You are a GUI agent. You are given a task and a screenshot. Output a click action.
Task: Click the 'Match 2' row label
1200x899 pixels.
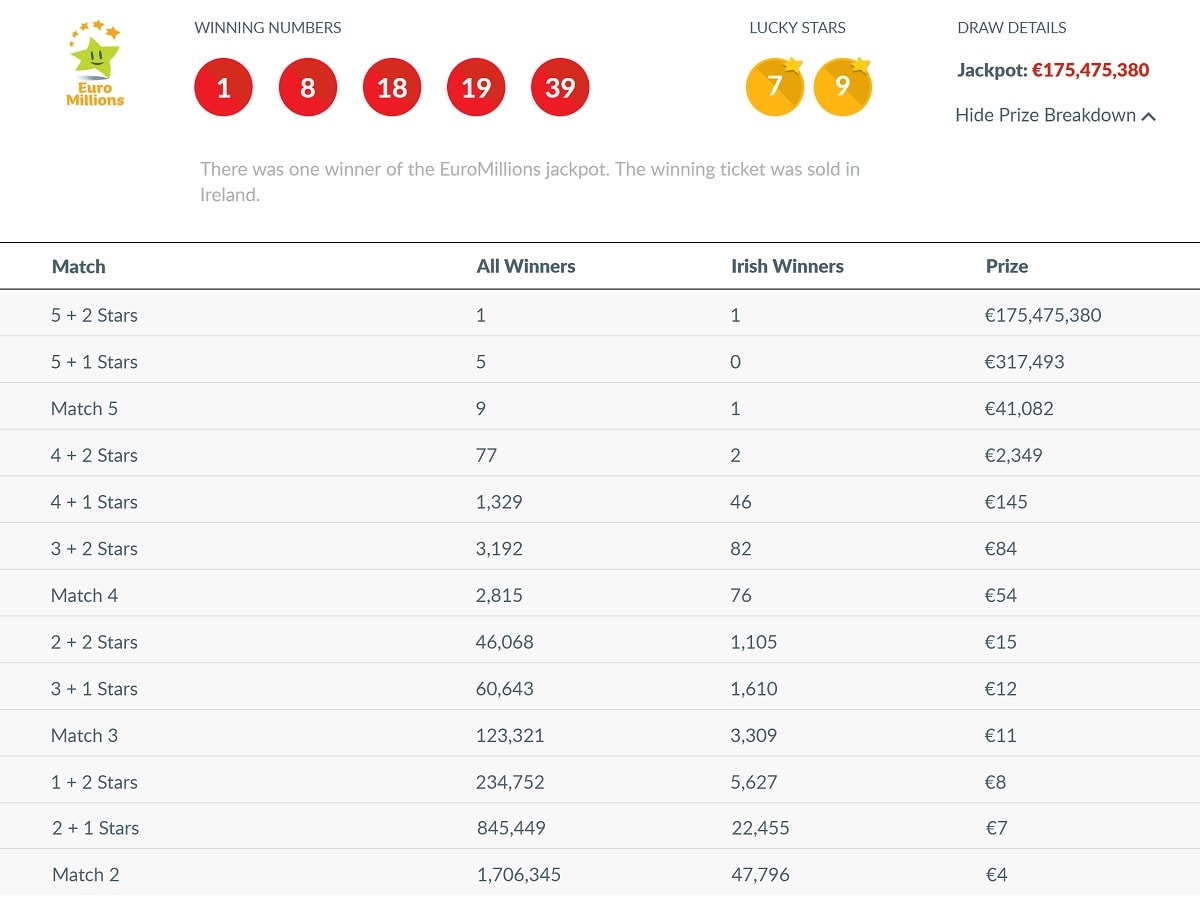point(85,875)
